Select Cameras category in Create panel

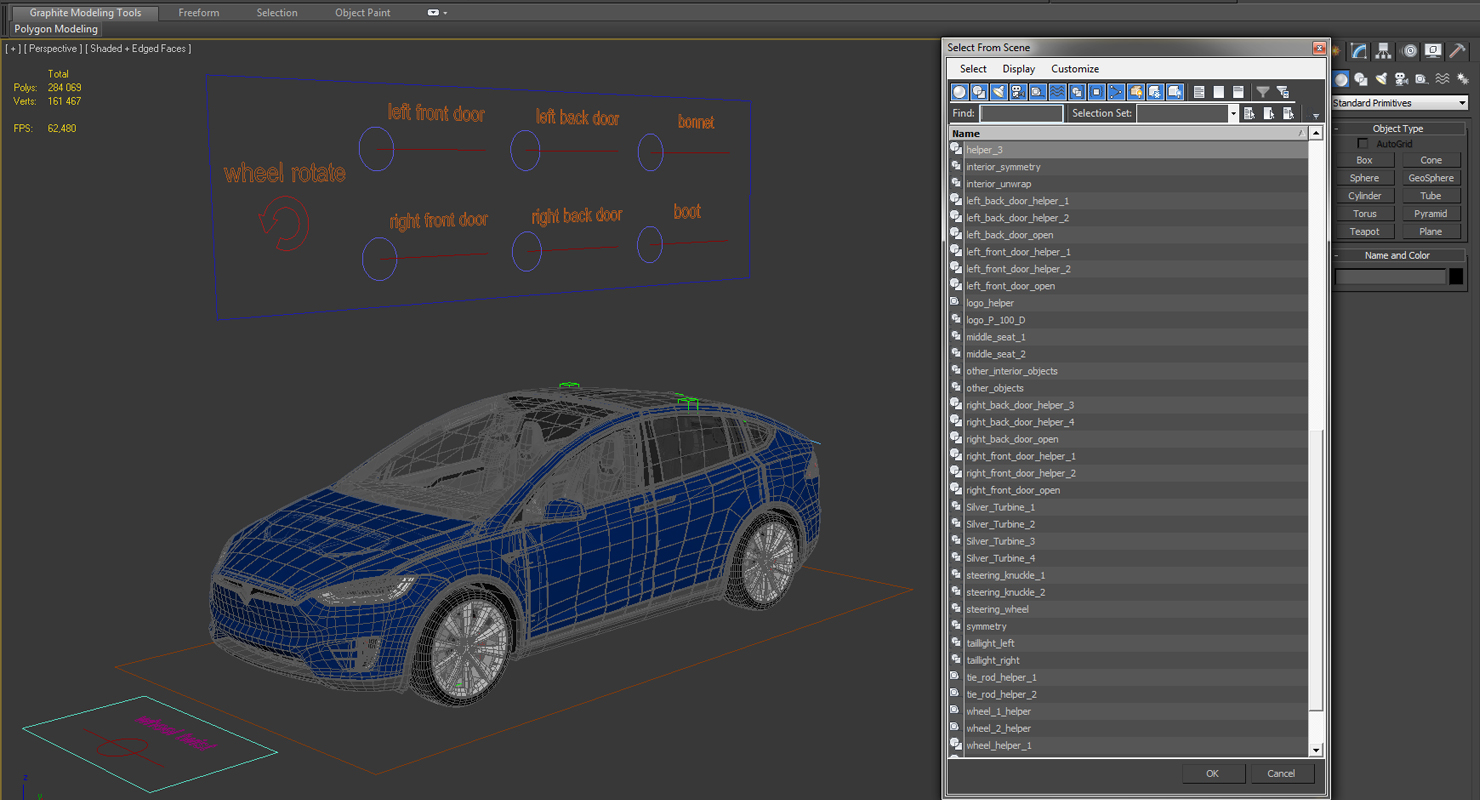point(1402,79)
